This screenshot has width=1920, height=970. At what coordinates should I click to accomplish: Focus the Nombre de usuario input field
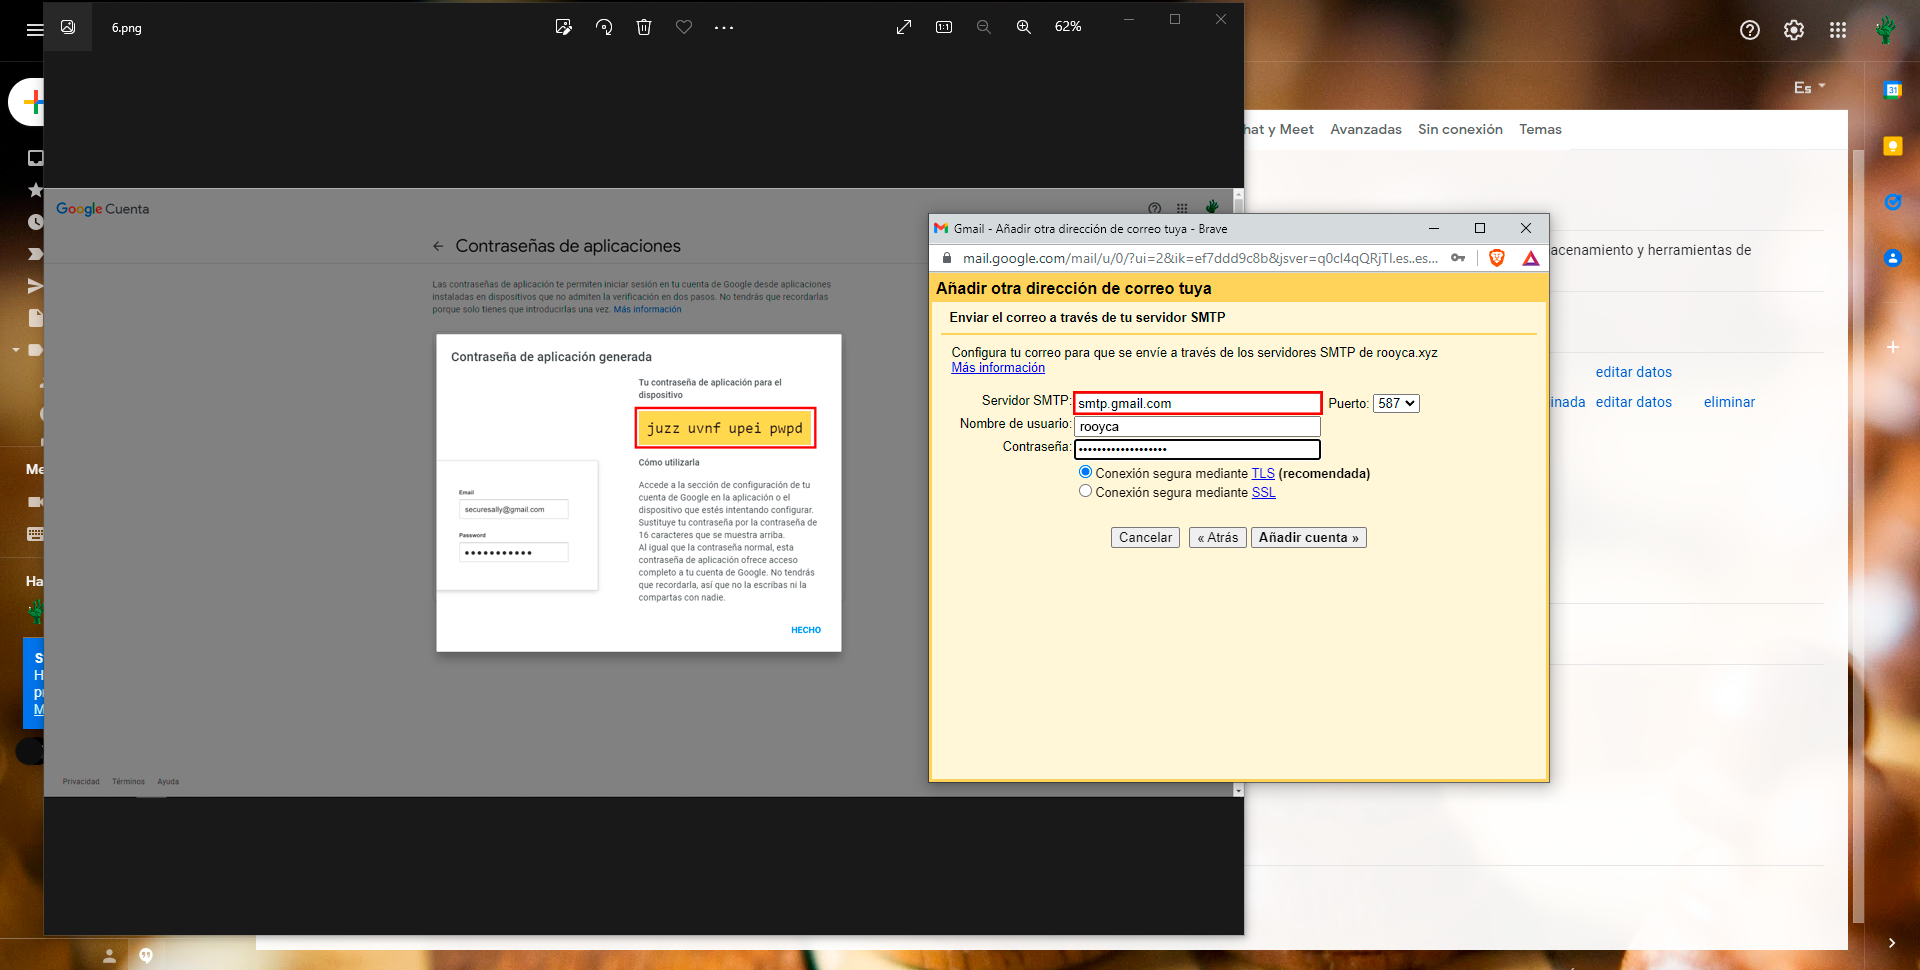point(1198,426)
